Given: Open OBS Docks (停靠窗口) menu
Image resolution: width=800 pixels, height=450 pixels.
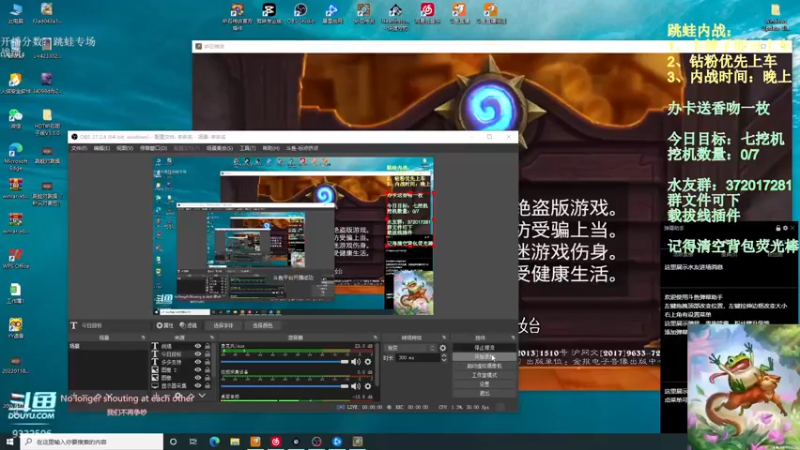Looking at the screenshot, I should click(153, 148).
